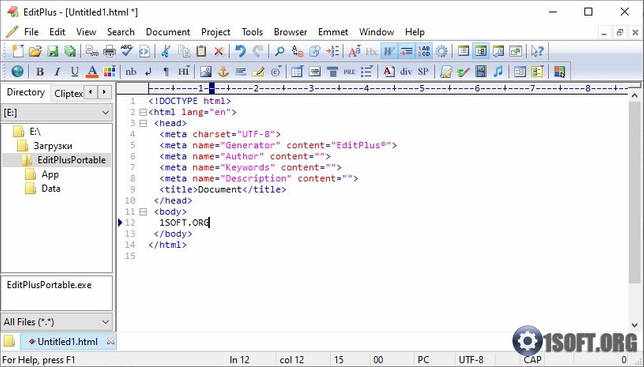Click the Copy toolbar icon
This screenshot has height=367, width=644.
click(184, 51)
